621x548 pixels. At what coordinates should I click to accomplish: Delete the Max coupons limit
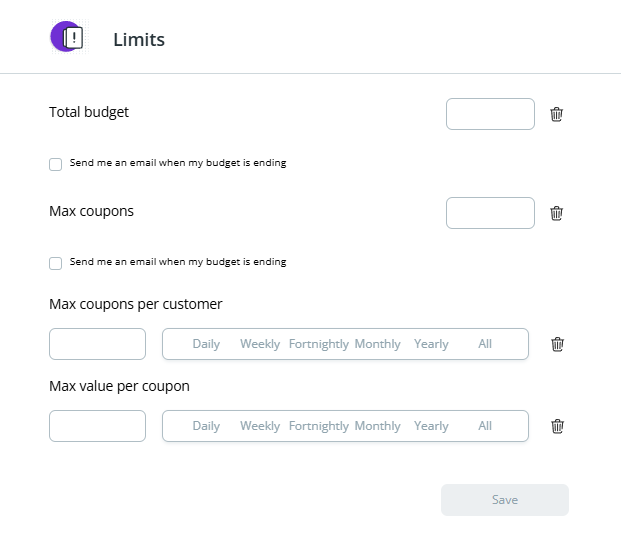(556, 213)
